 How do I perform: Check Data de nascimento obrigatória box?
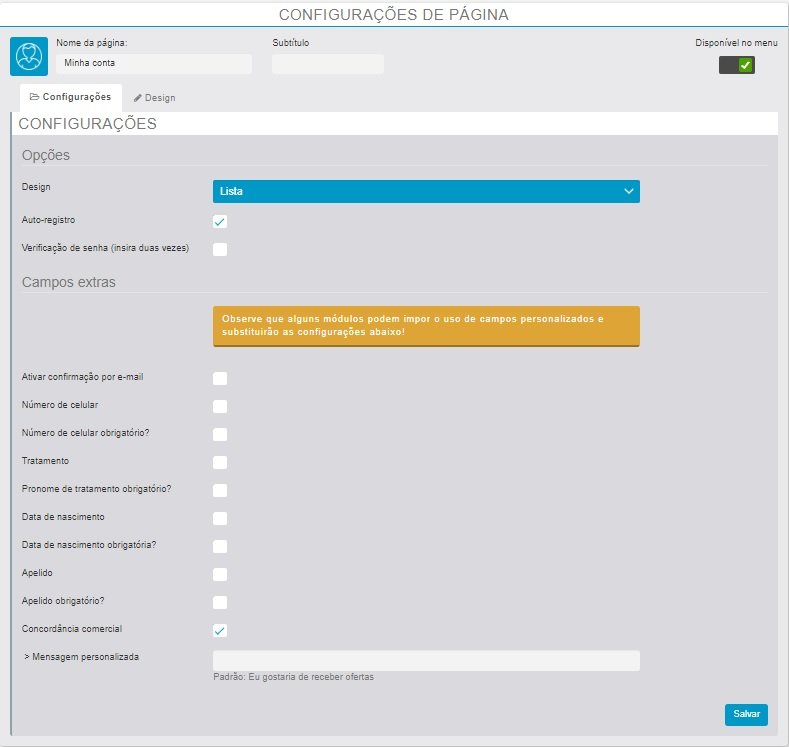[220, 546]
